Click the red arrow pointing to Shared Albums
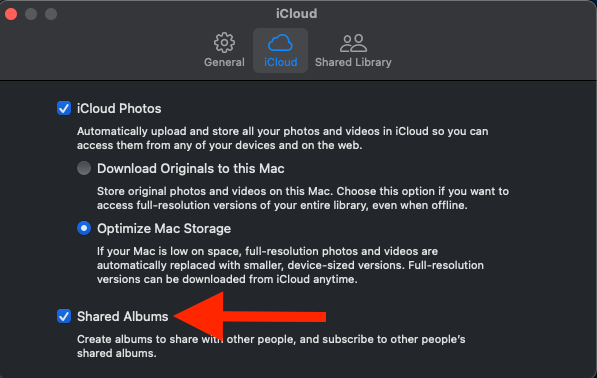The height and width of the screenshot is (378, 597). (x=249, y=316)
